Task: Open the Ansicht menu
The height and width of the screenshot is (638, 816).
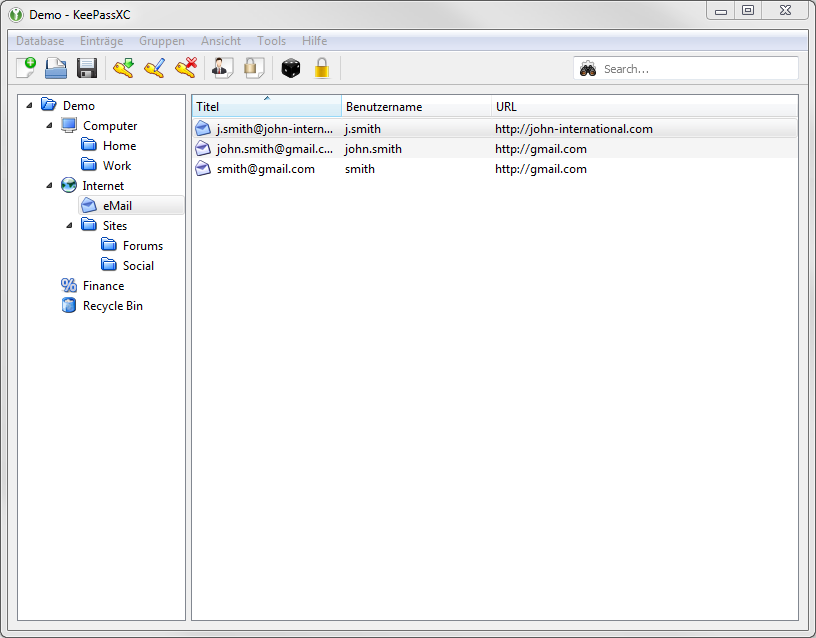Action: [221, 41]
